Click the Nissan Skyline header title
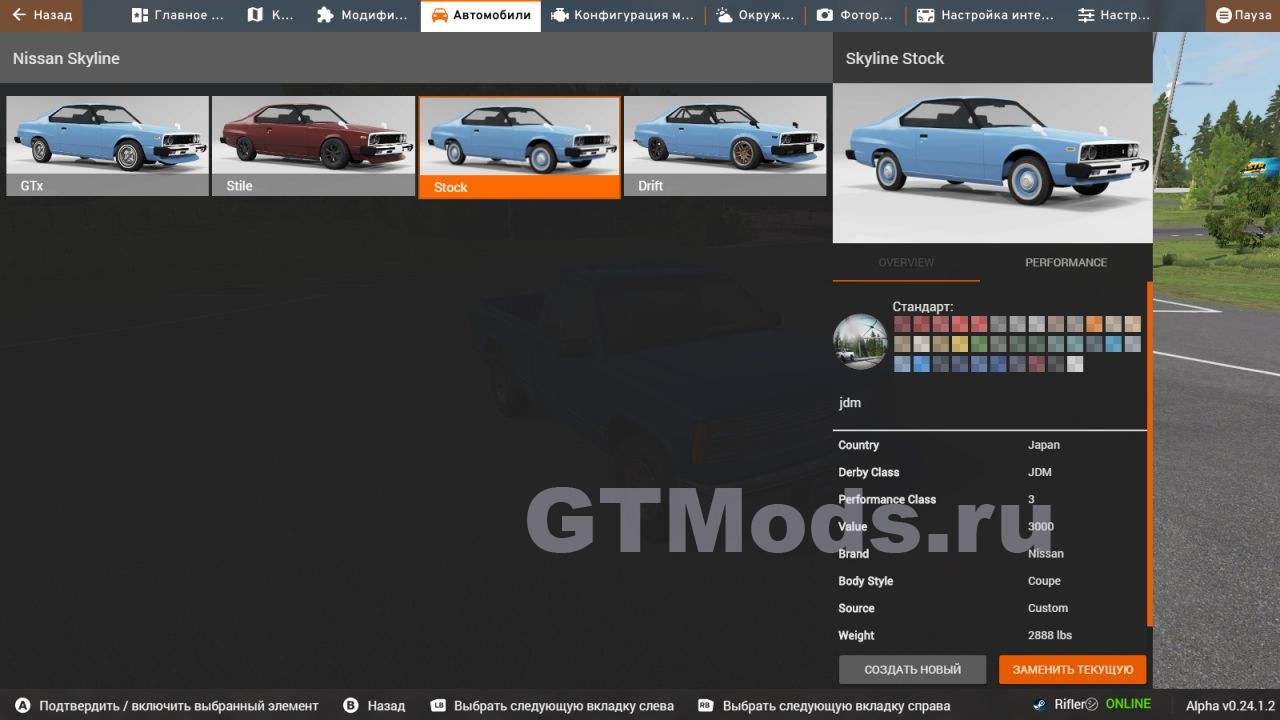1280x720 pixels. 66,58
